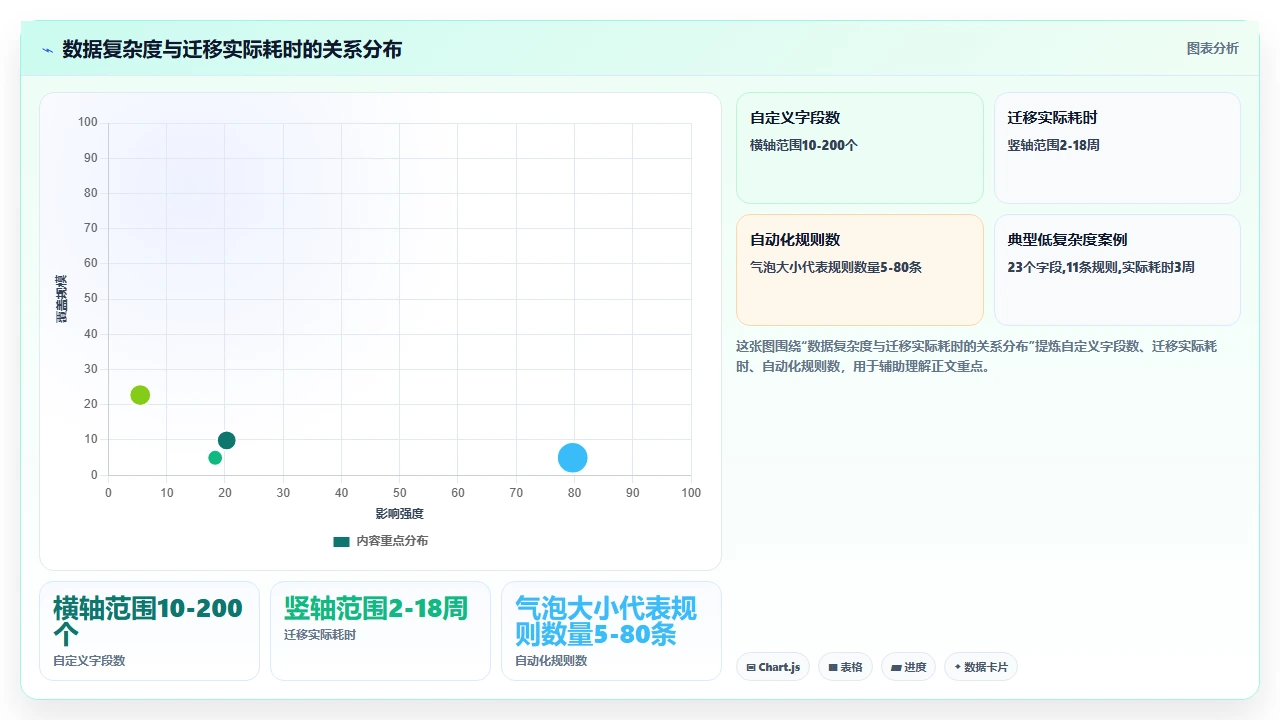
Task: Click the dark teal bubble on the chart
Action: 227,440
